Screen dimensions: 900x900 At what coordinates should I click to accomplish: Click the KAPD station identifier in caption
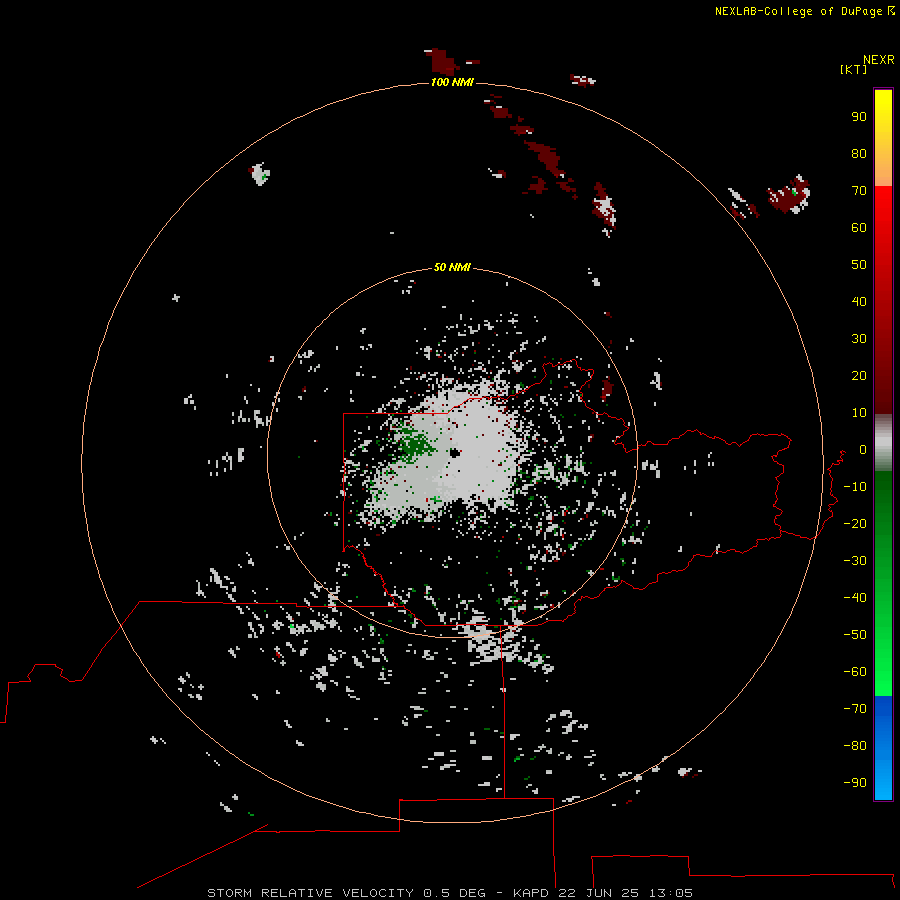(532, 893)
